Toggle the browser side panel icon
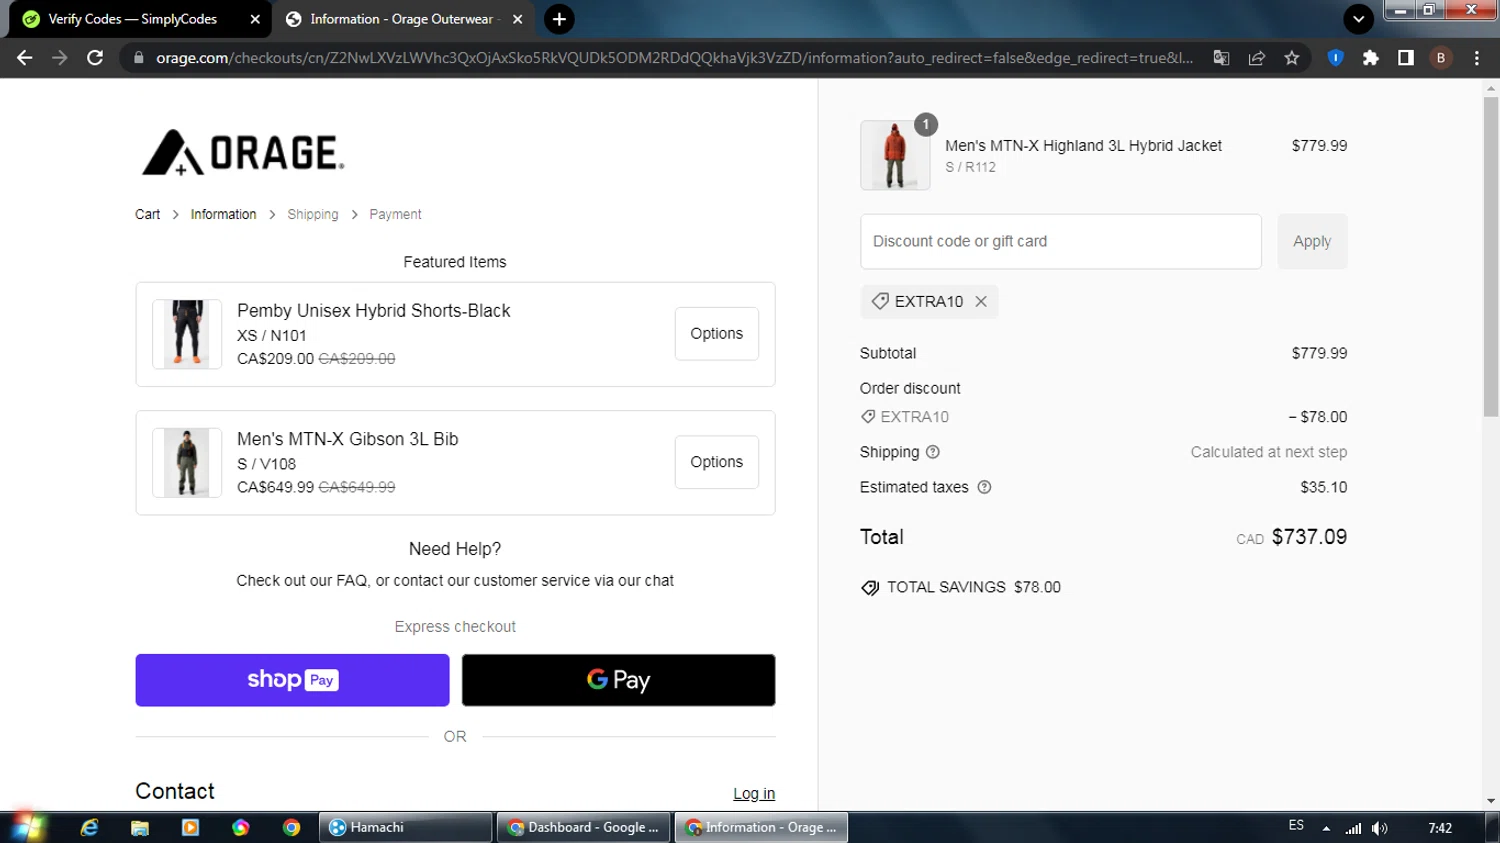Viewport: 1500px width, 843px height. (x=1406, y=58)
